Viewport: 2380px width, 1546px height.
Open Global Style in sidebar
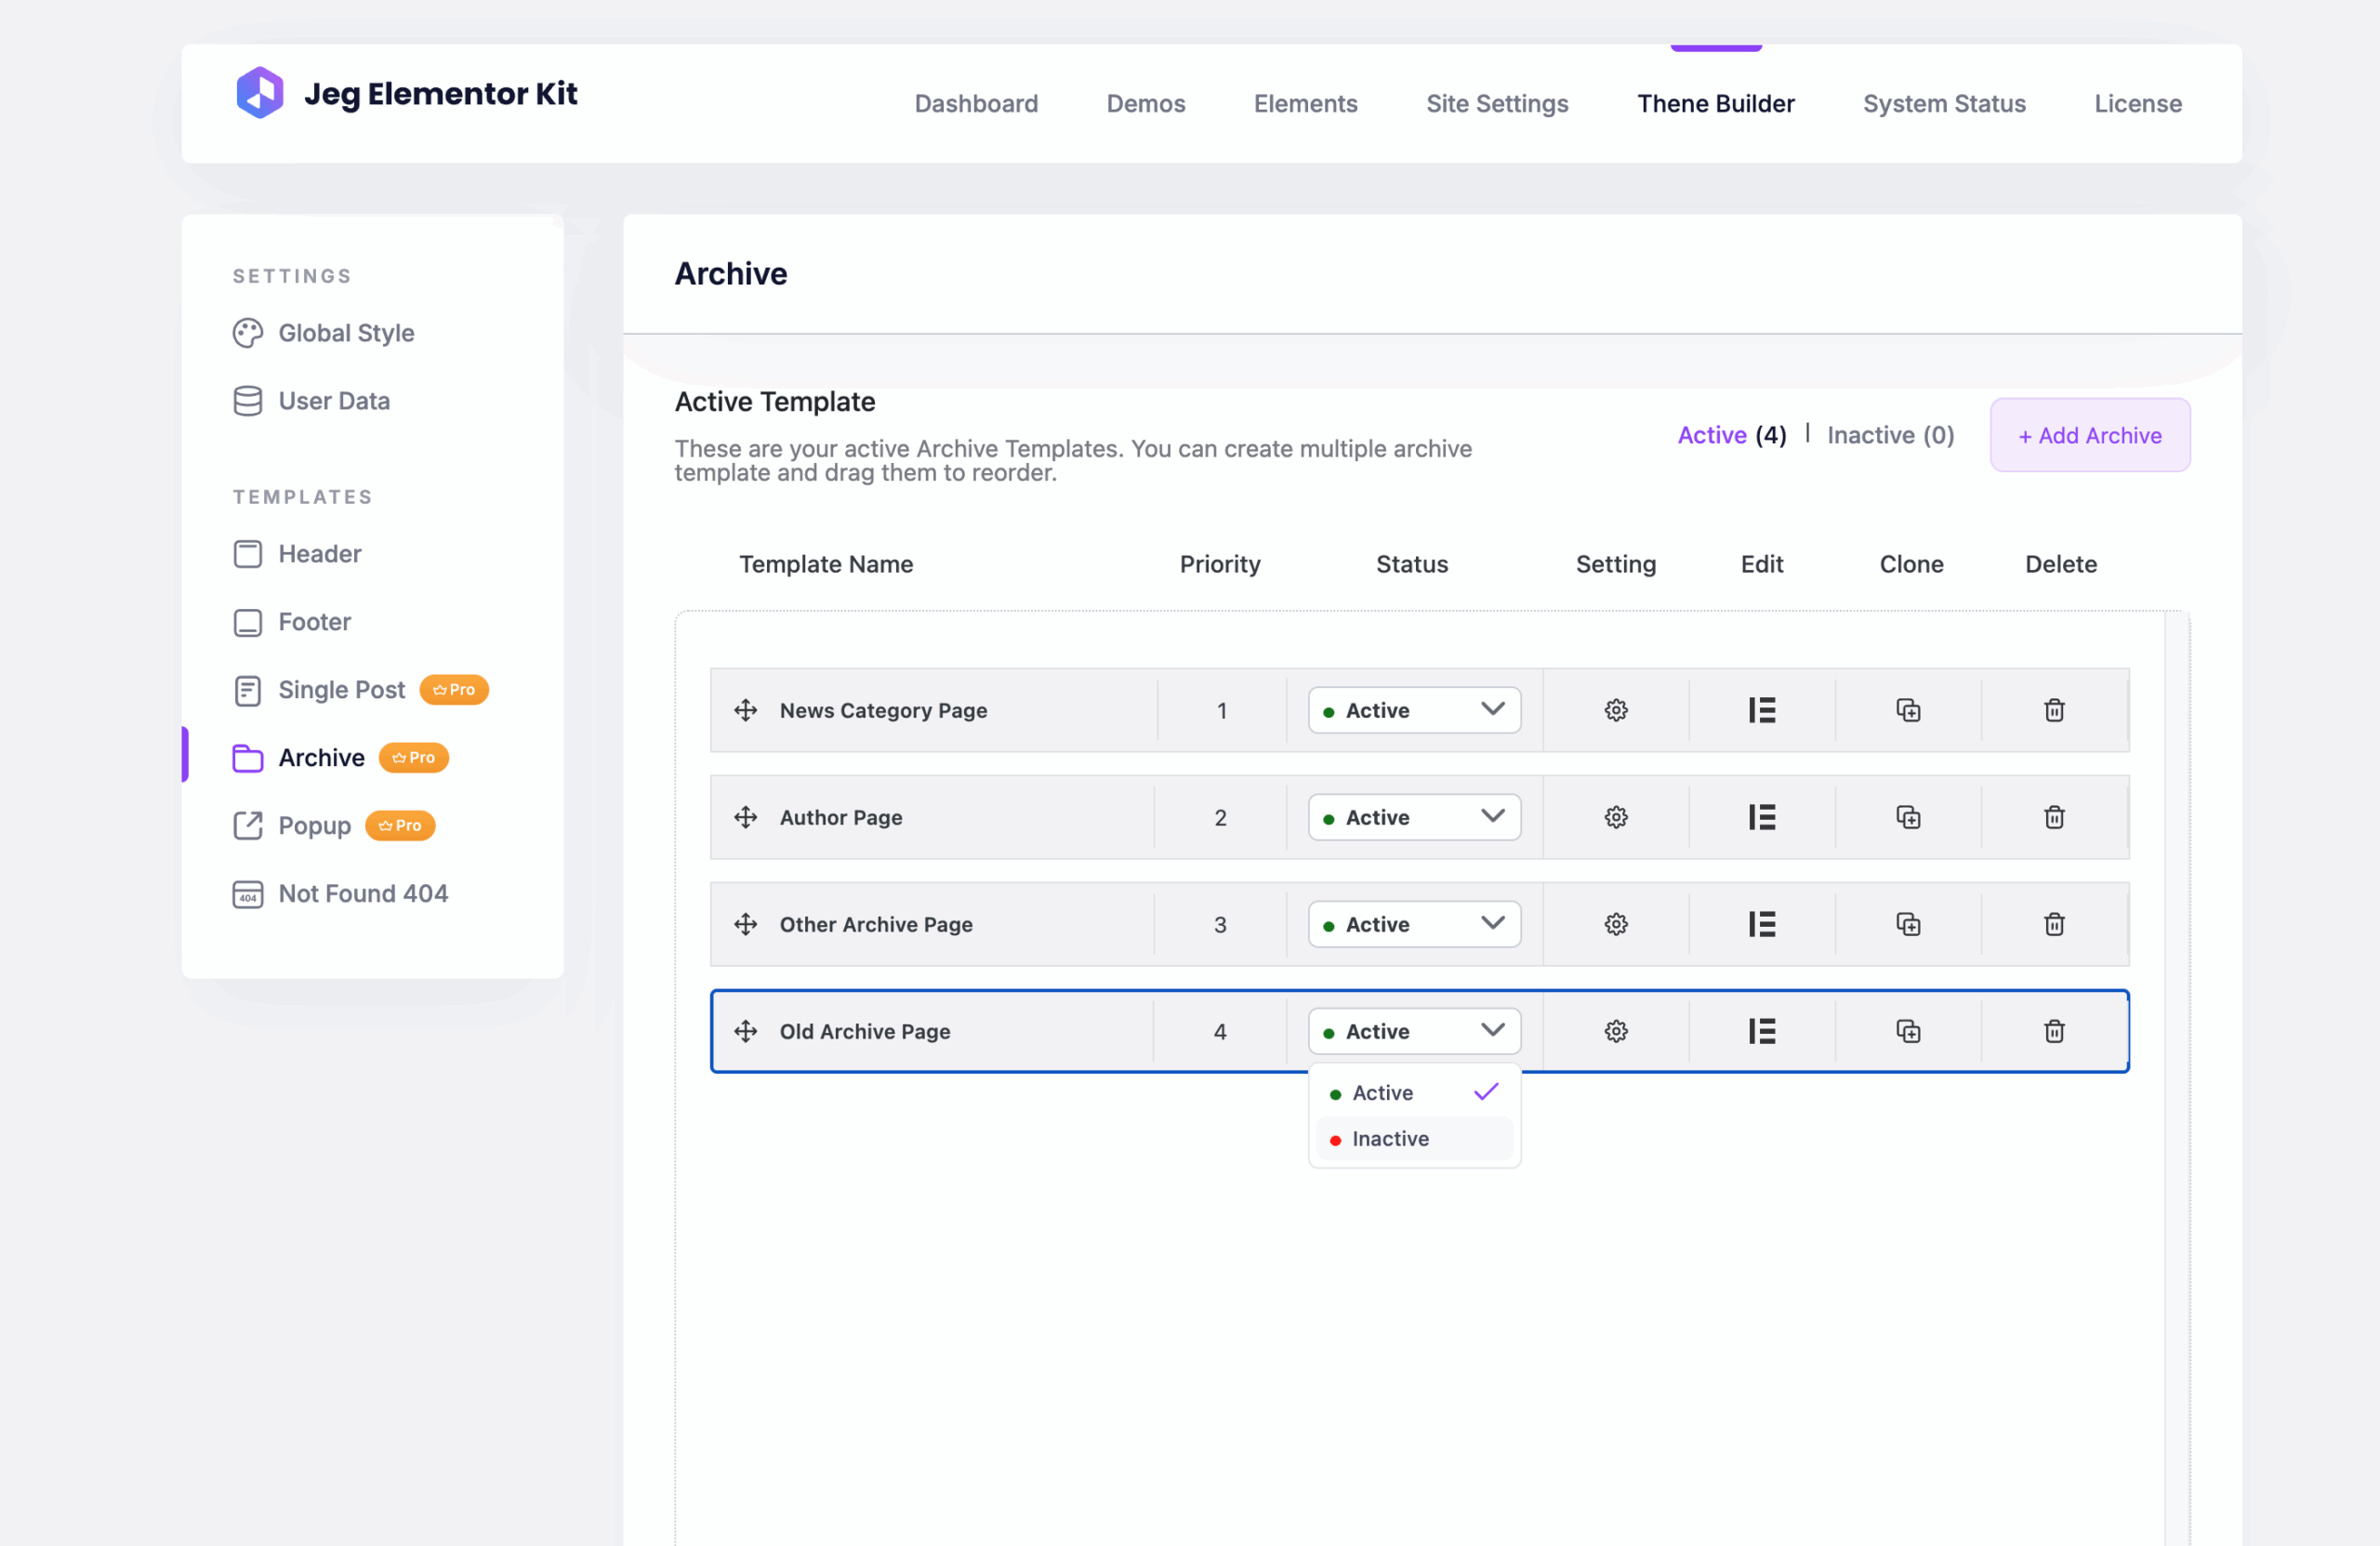pyautogui.click(x=345, y=333)
